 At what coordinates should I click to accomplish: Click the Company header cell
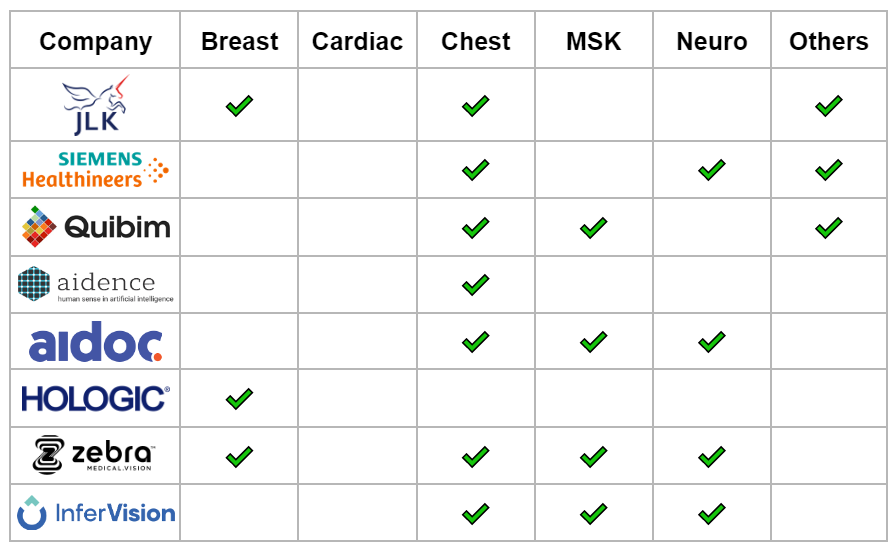coord(95,41)
